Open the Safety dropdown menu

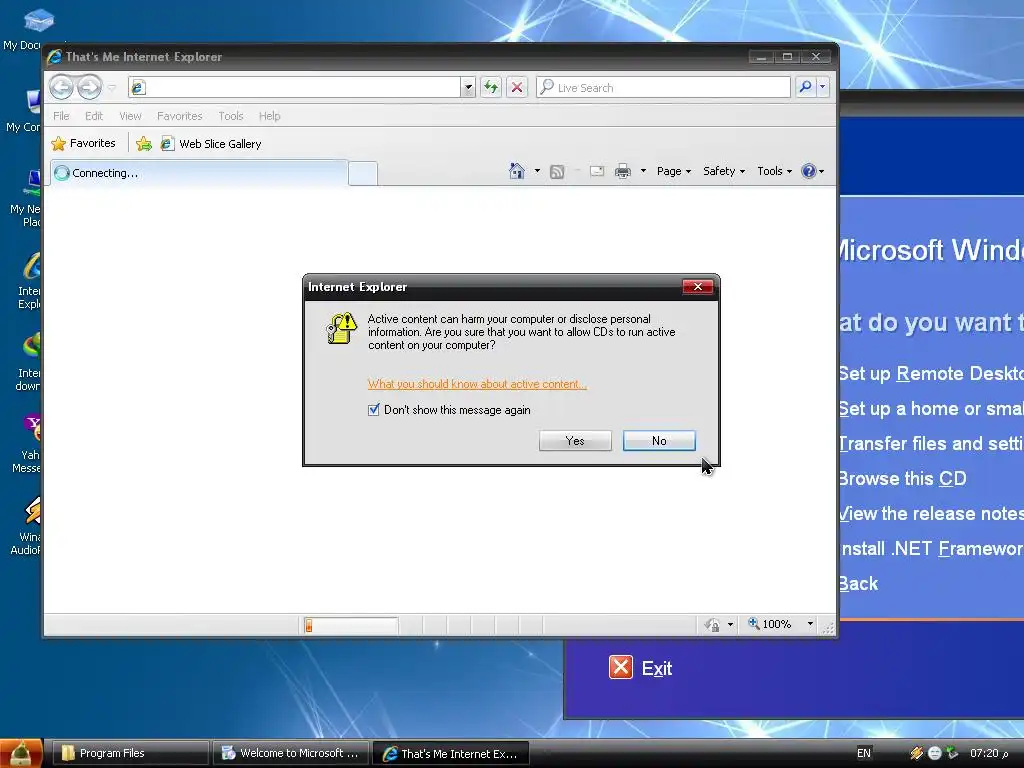click(x=724, y=171)
